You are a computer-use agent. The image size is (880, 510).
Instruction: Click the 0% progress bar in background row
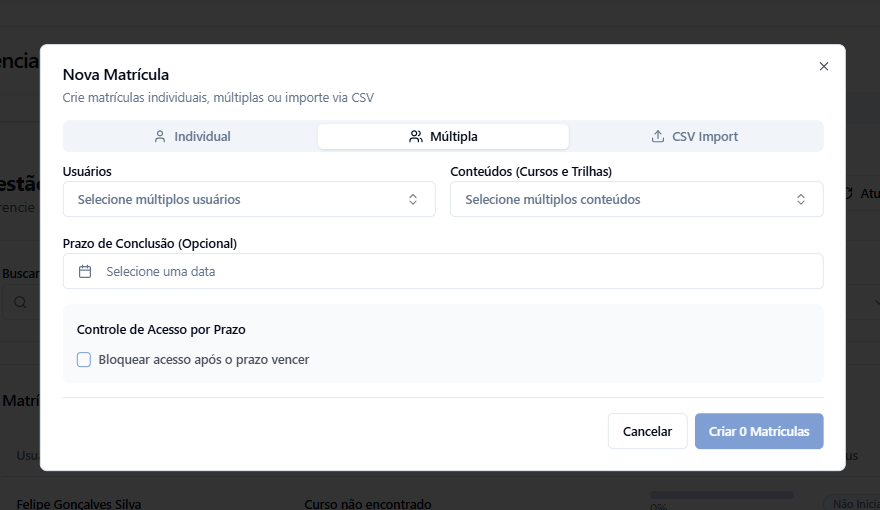click(721, 494)
